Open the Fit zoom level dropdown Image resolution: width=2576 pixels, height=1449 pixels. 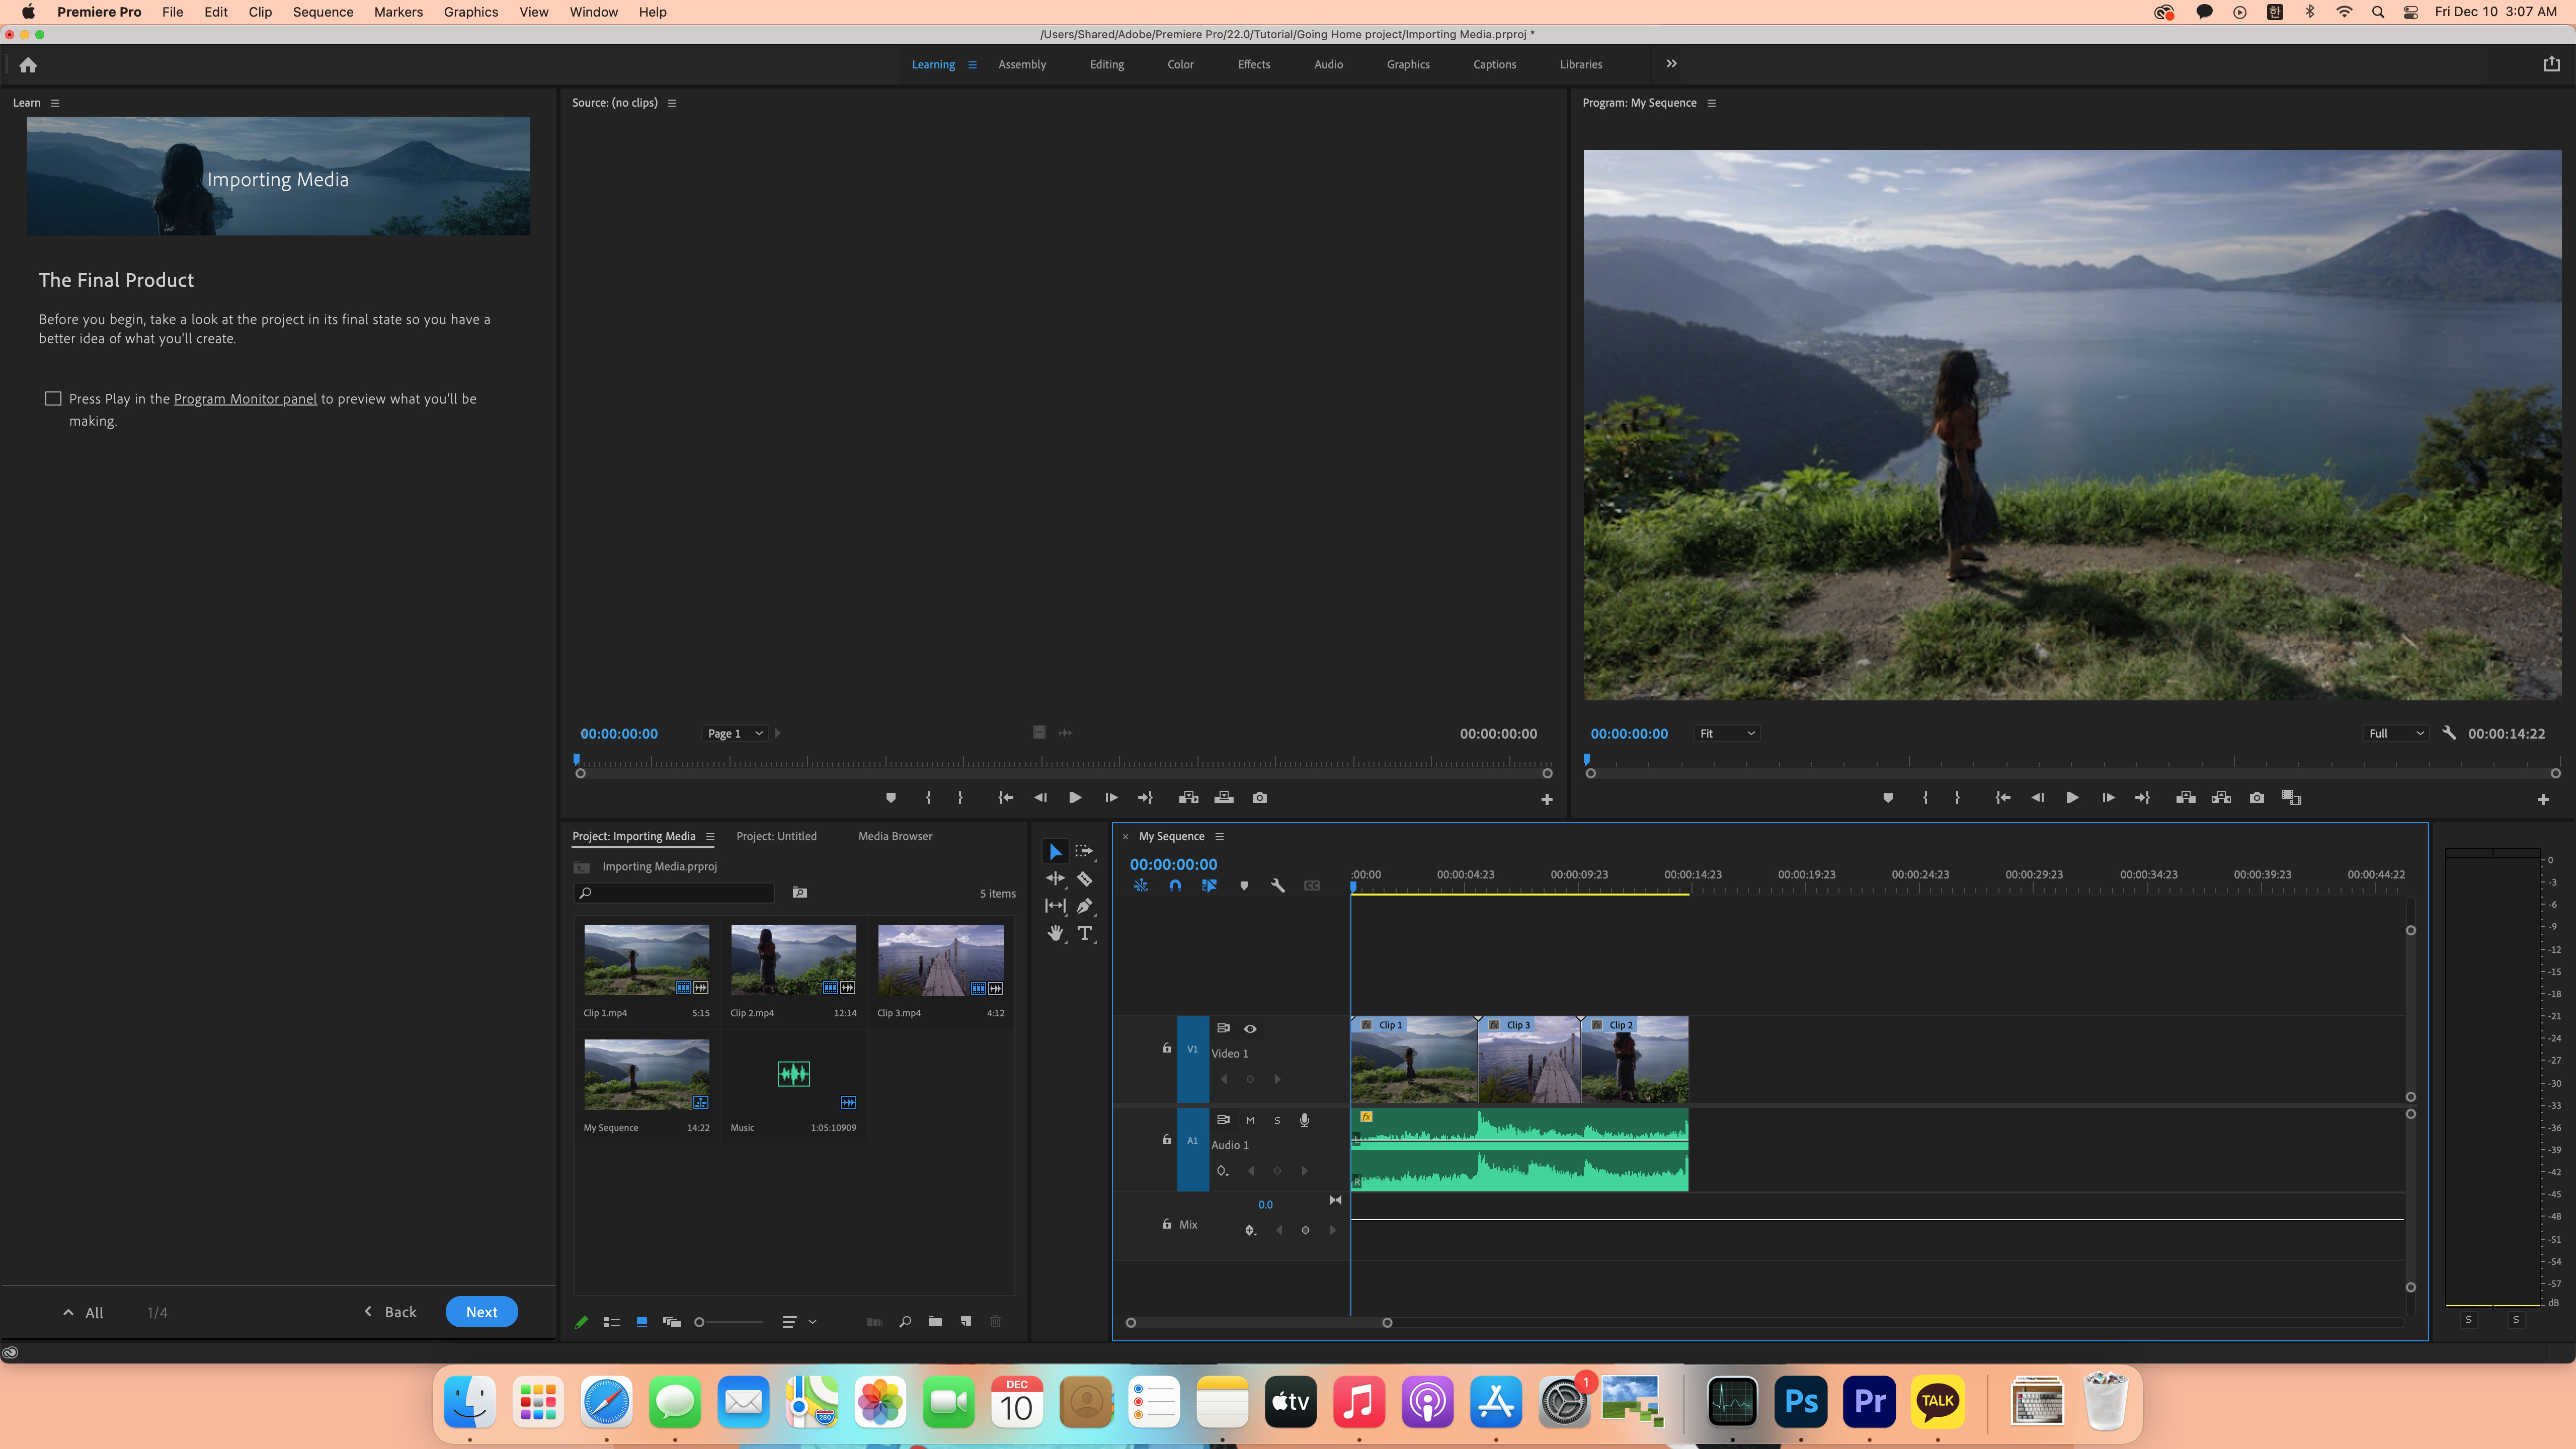(x=1727, y=734)
